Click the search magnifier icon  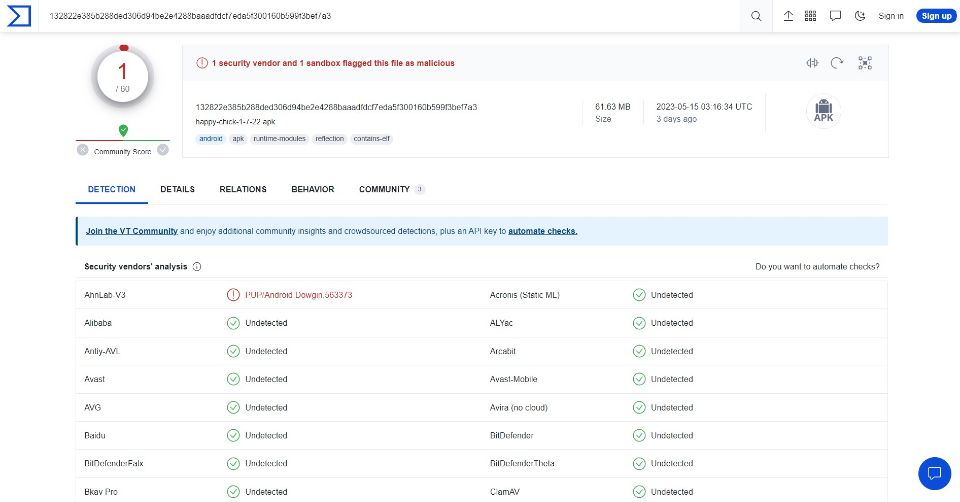[756, 16]
